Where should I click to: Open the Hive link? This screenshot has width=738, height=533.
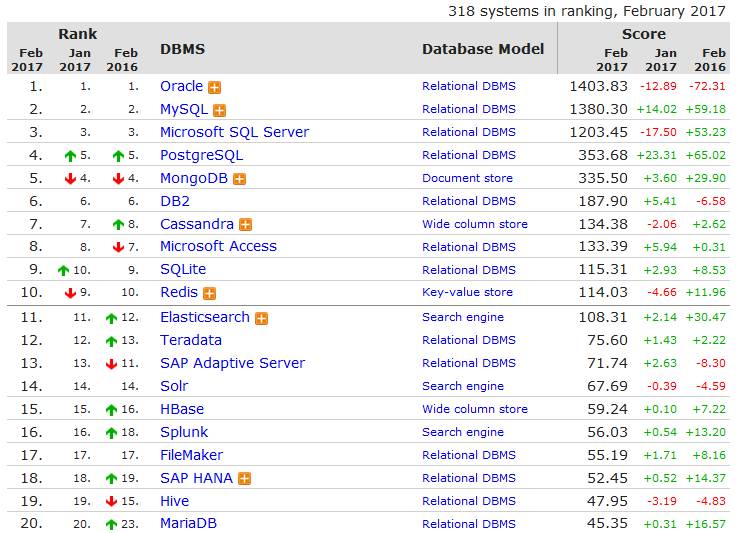pyautogui.click(x=174, y=501)
